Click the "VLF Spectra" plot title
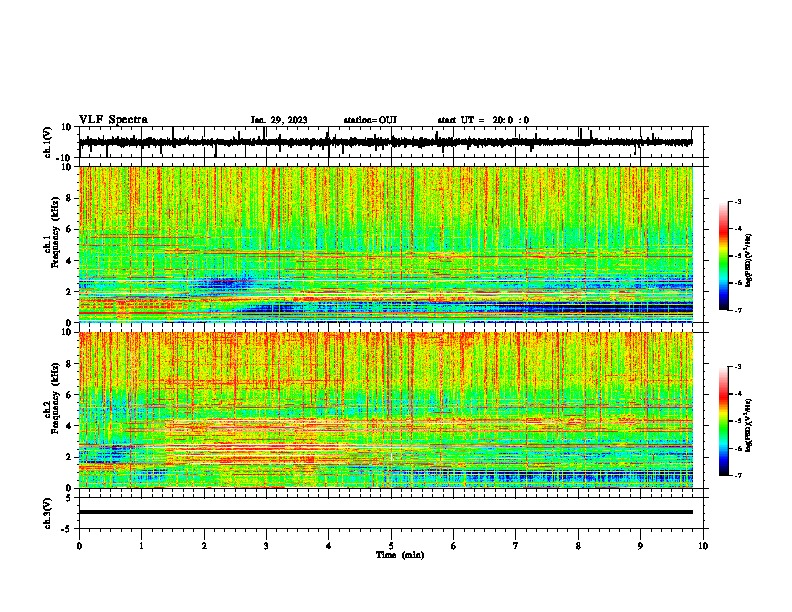 (113, 120)
